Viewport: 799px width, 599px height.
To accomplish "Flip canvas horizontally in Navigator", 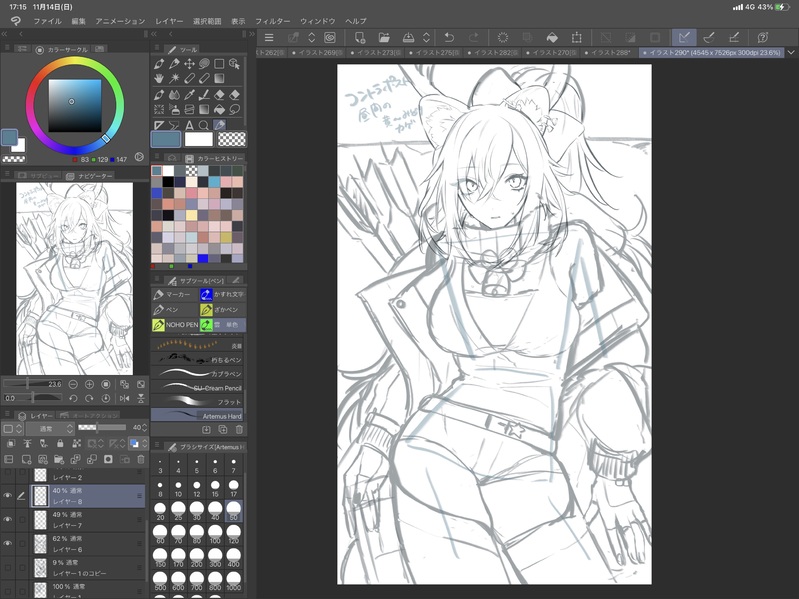I will (124, 398).
